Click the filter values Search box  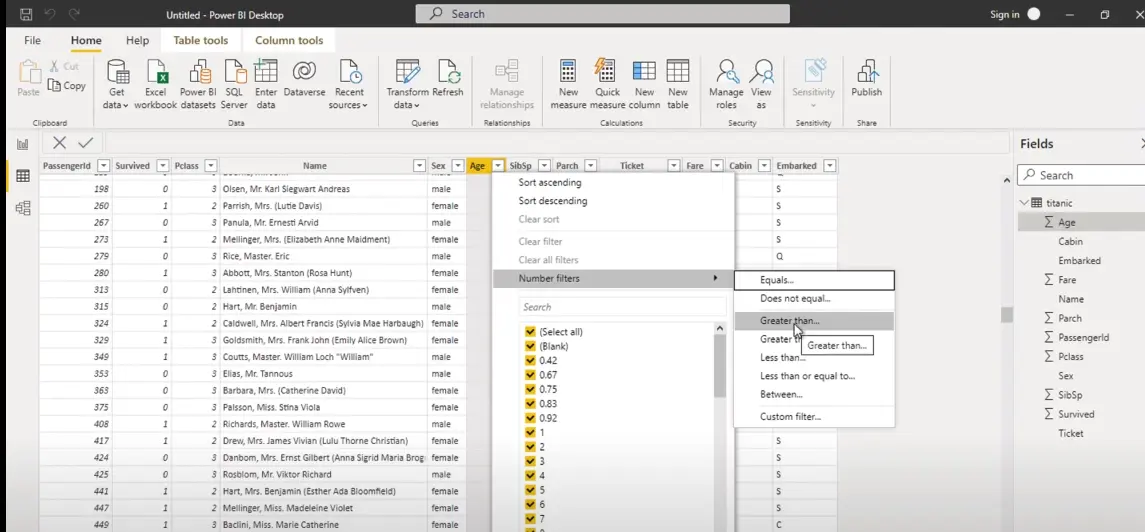[622, 307]
